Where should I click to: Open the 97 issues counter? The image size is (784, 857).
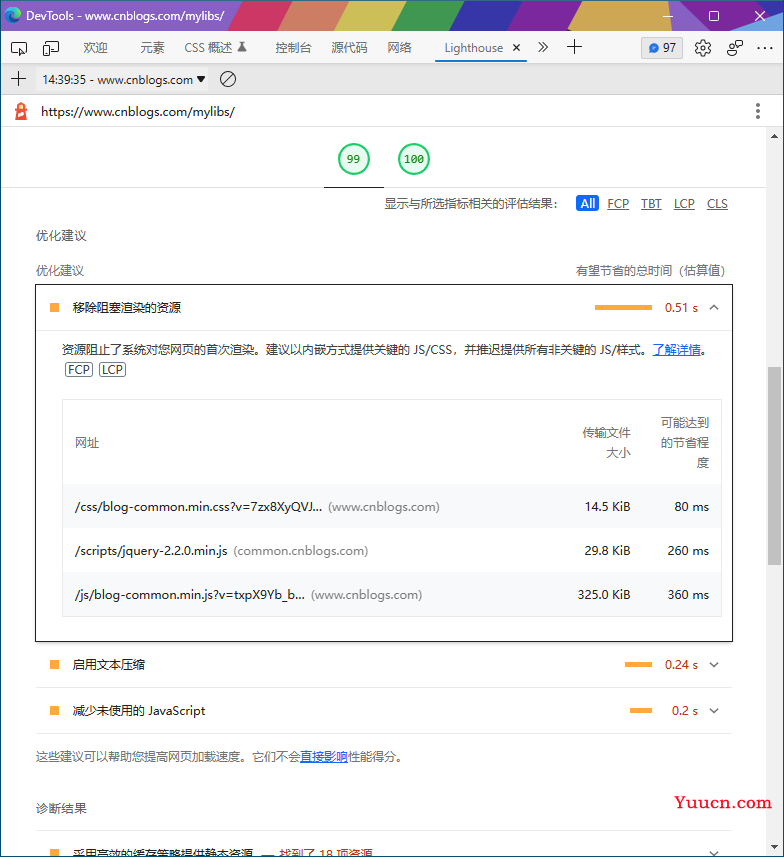coord(662,48)
